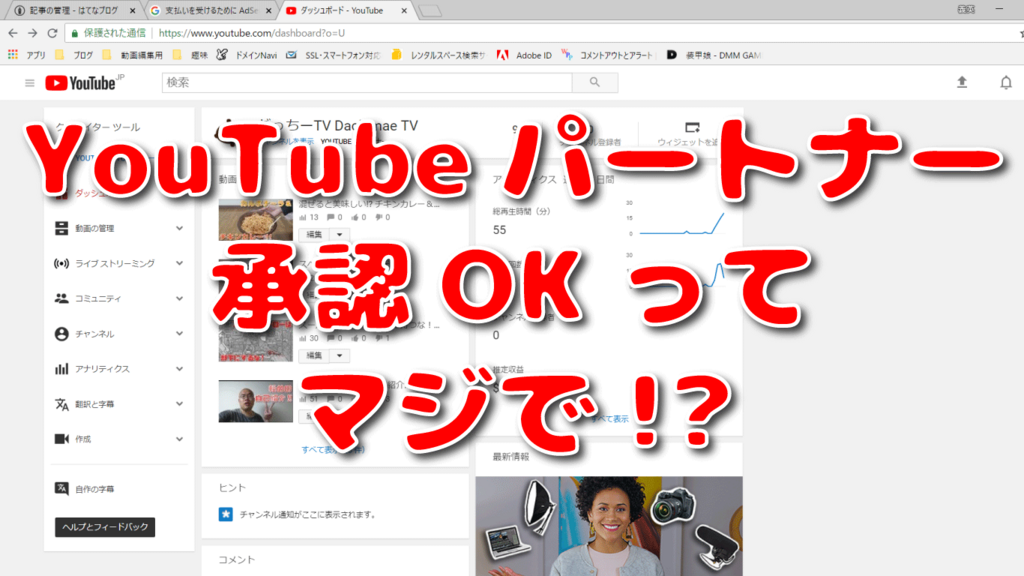Click the browser back arrow
This screenshot has width=1024, height=576.
(x=13, y=33)
